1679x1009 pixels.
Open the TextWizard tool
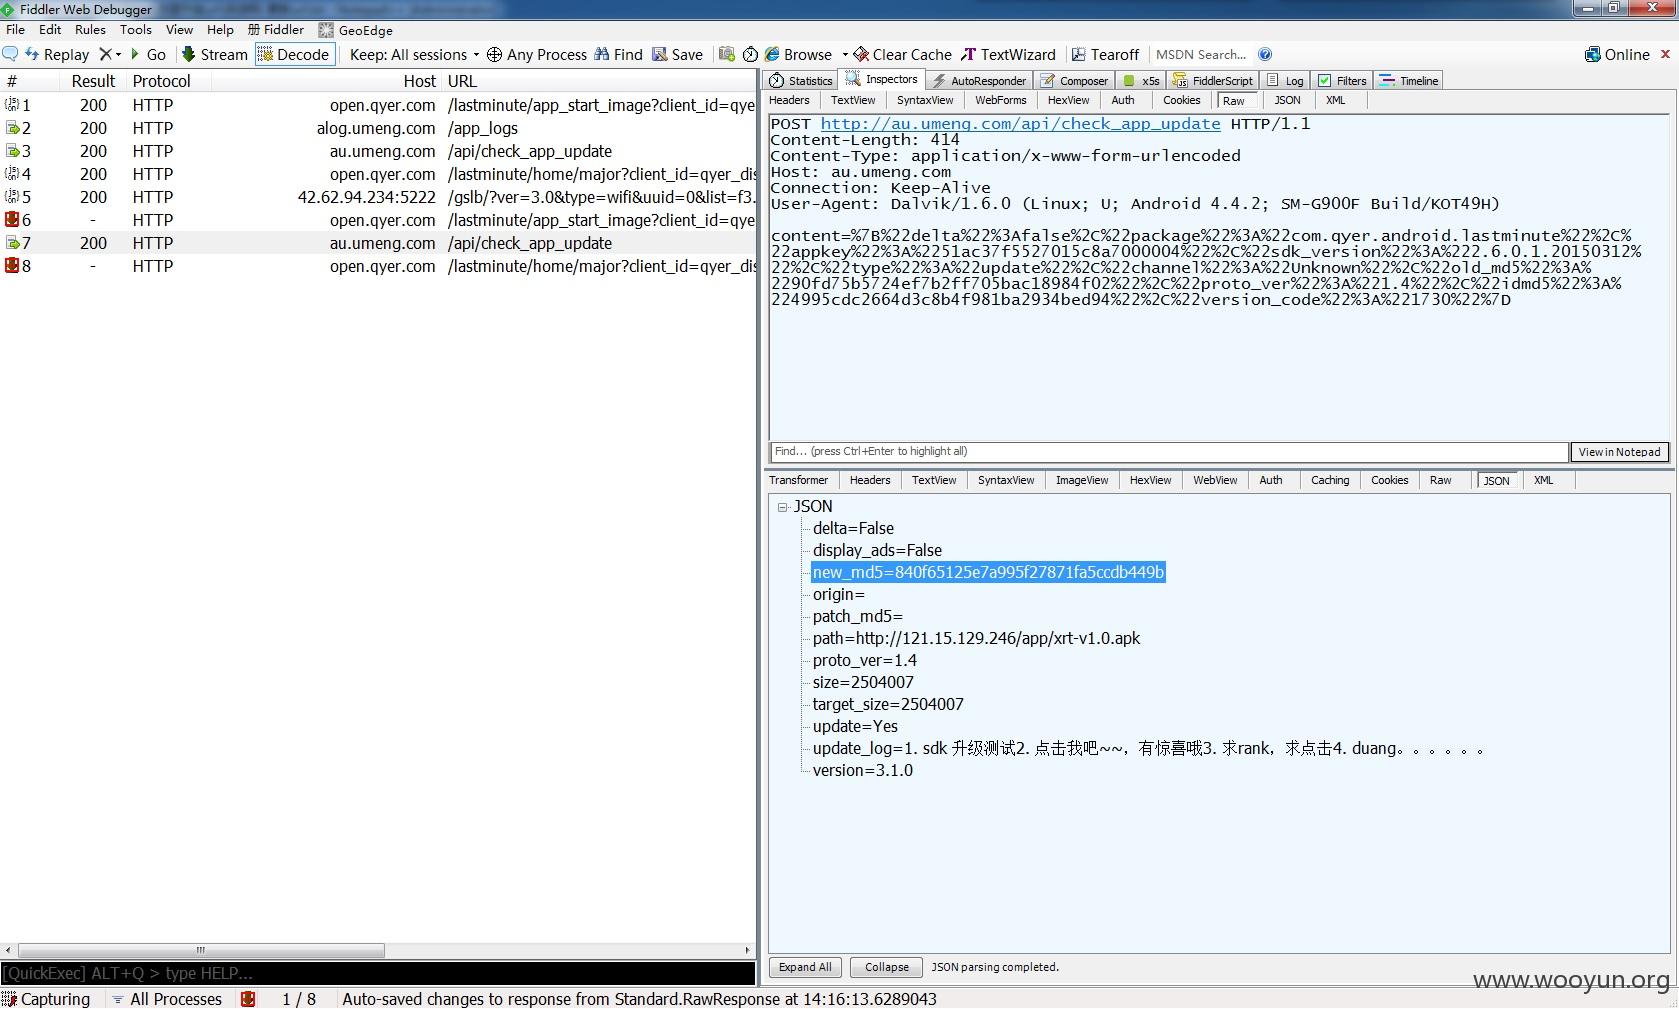click(x=1008, y=54)
